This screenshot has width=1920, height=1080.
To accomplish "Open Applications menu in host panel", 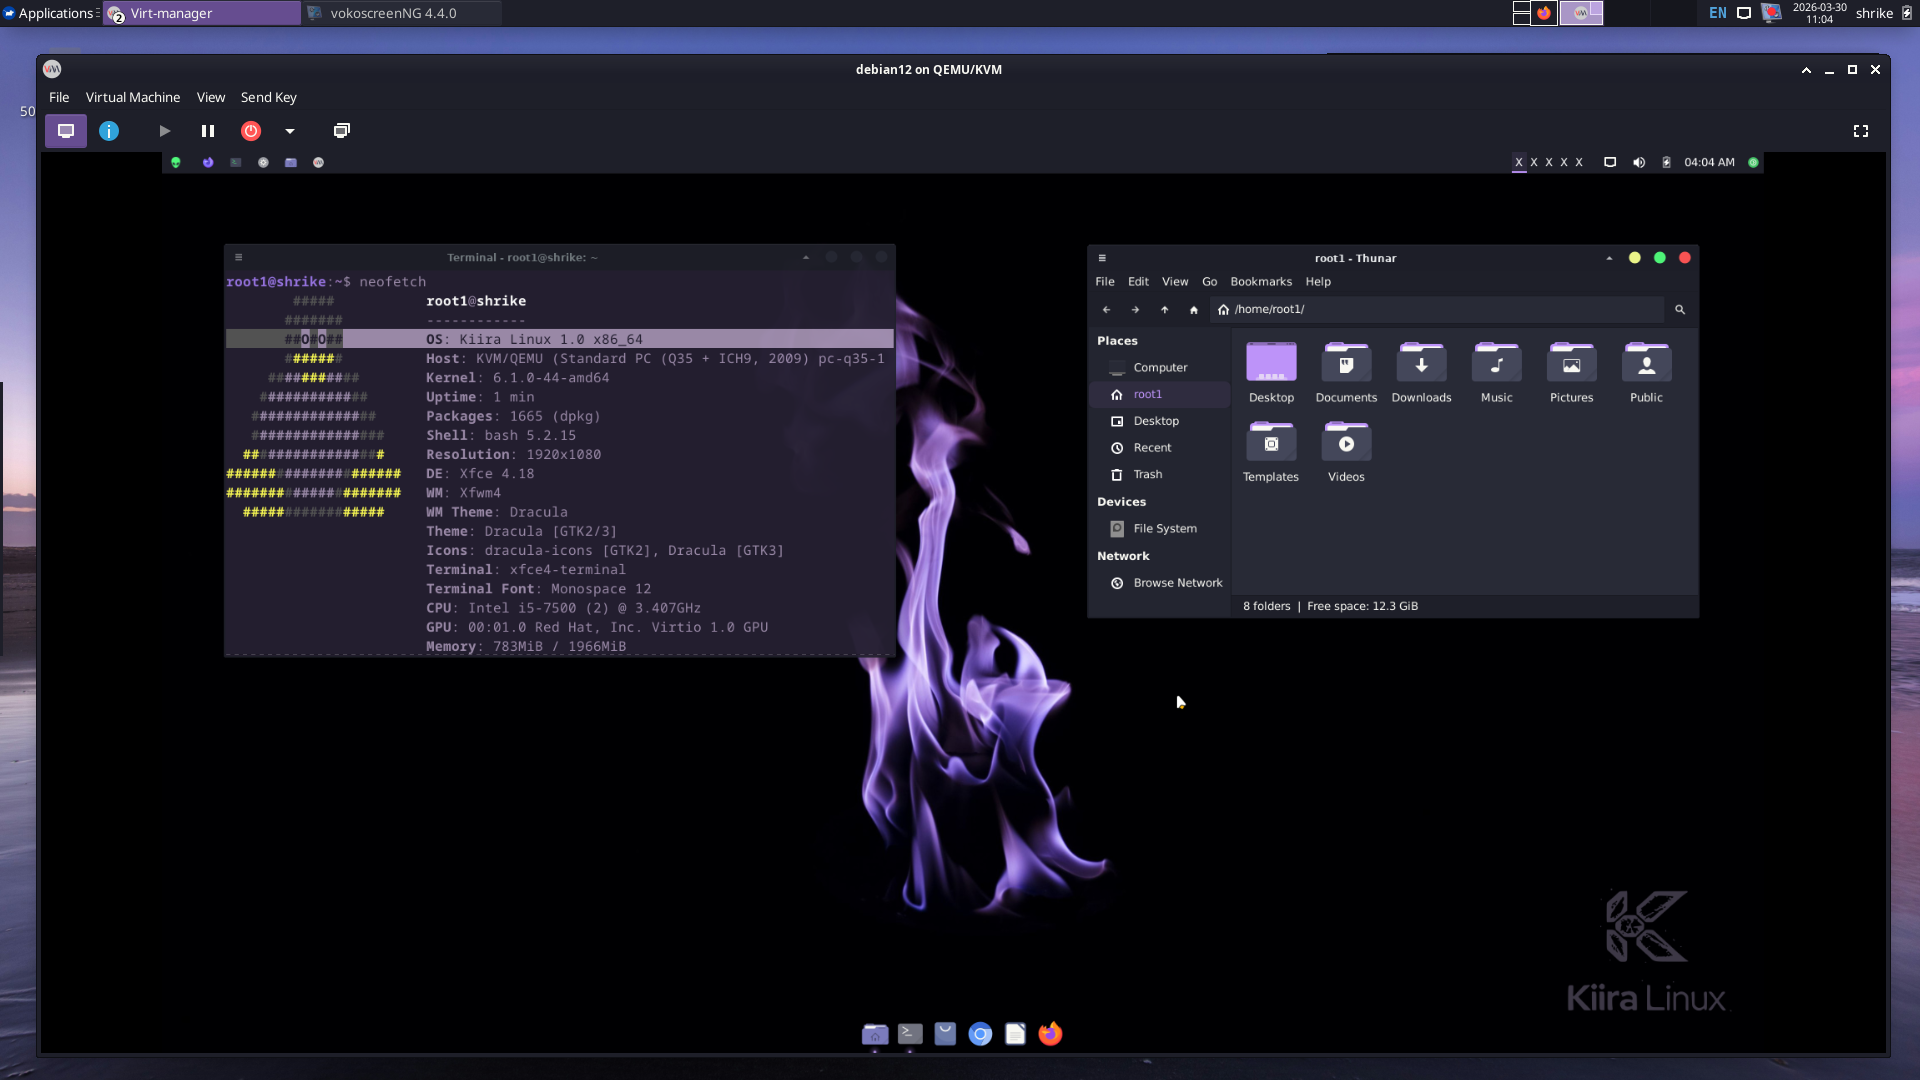I will pyautogui.click(x=50, y=13).
